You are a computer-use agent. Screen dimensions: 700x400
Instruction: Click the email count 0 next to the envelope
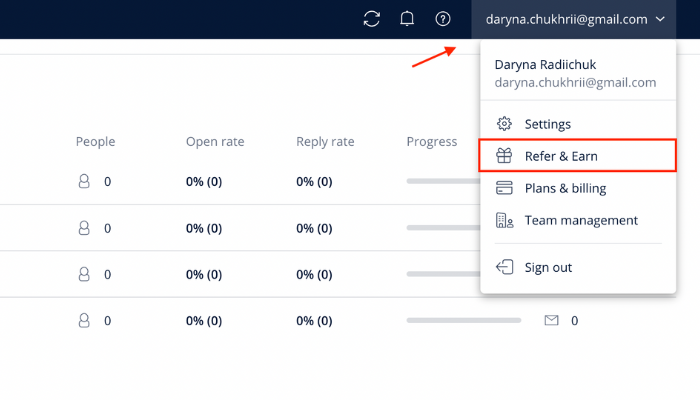(575, 321)
